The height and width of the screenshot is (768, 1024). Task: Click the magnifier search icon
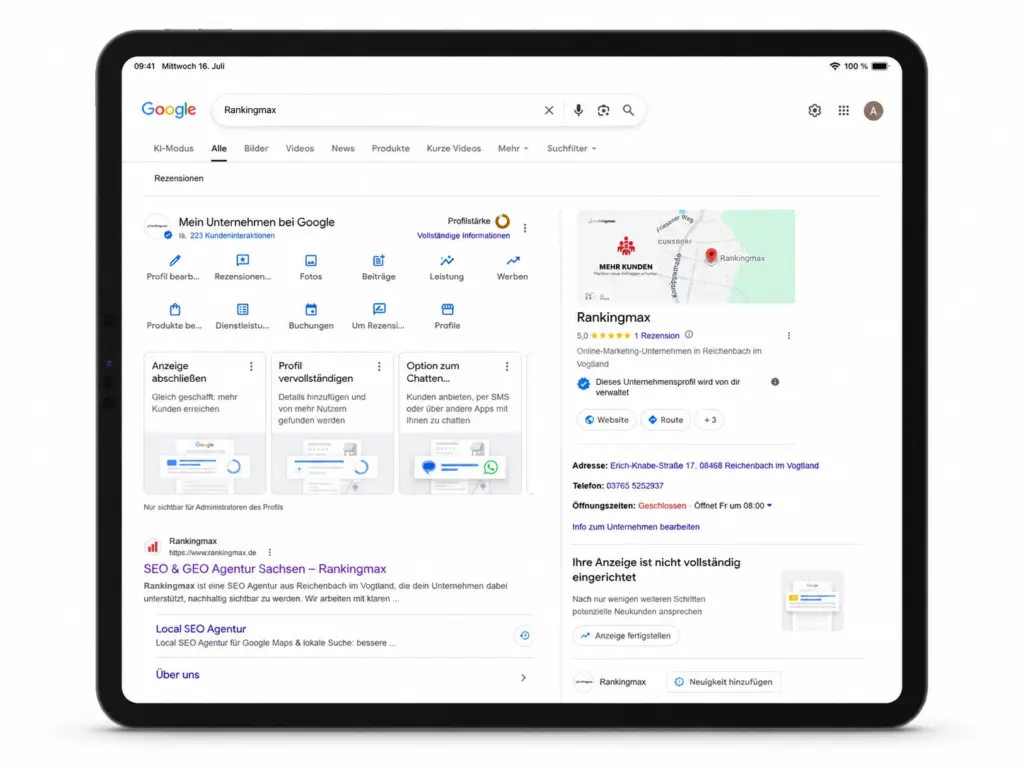628,110
